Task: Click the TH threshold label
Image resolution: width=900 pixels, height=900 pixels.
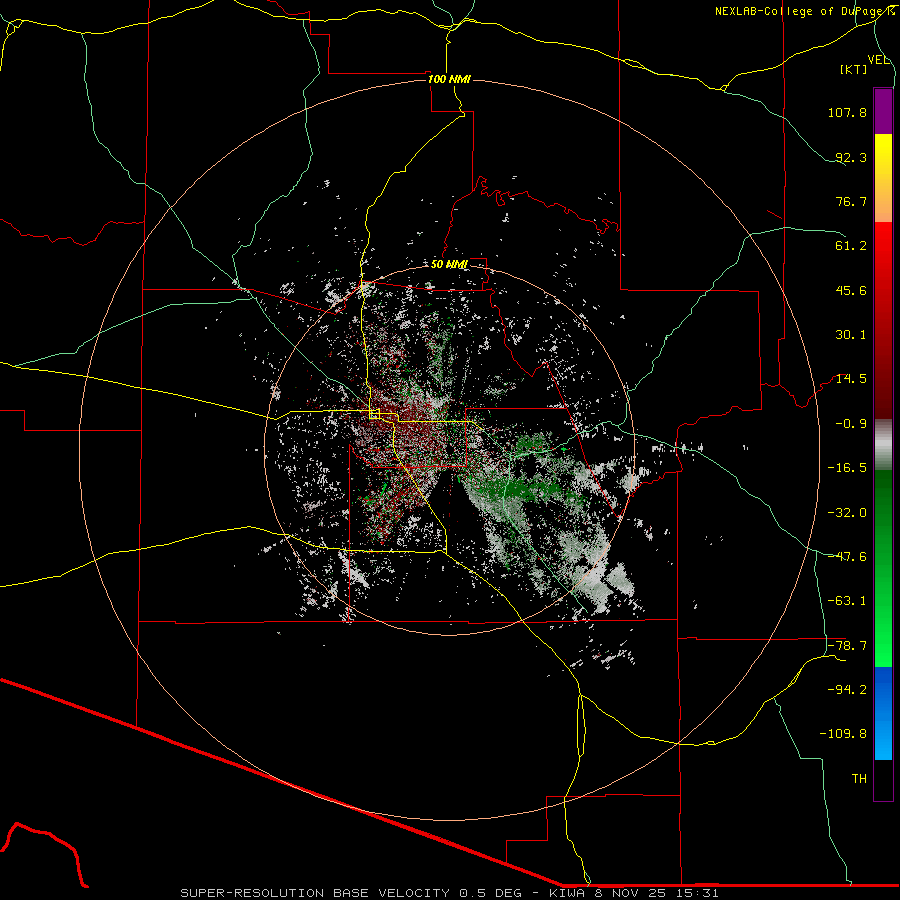Action: coord(859,779)
